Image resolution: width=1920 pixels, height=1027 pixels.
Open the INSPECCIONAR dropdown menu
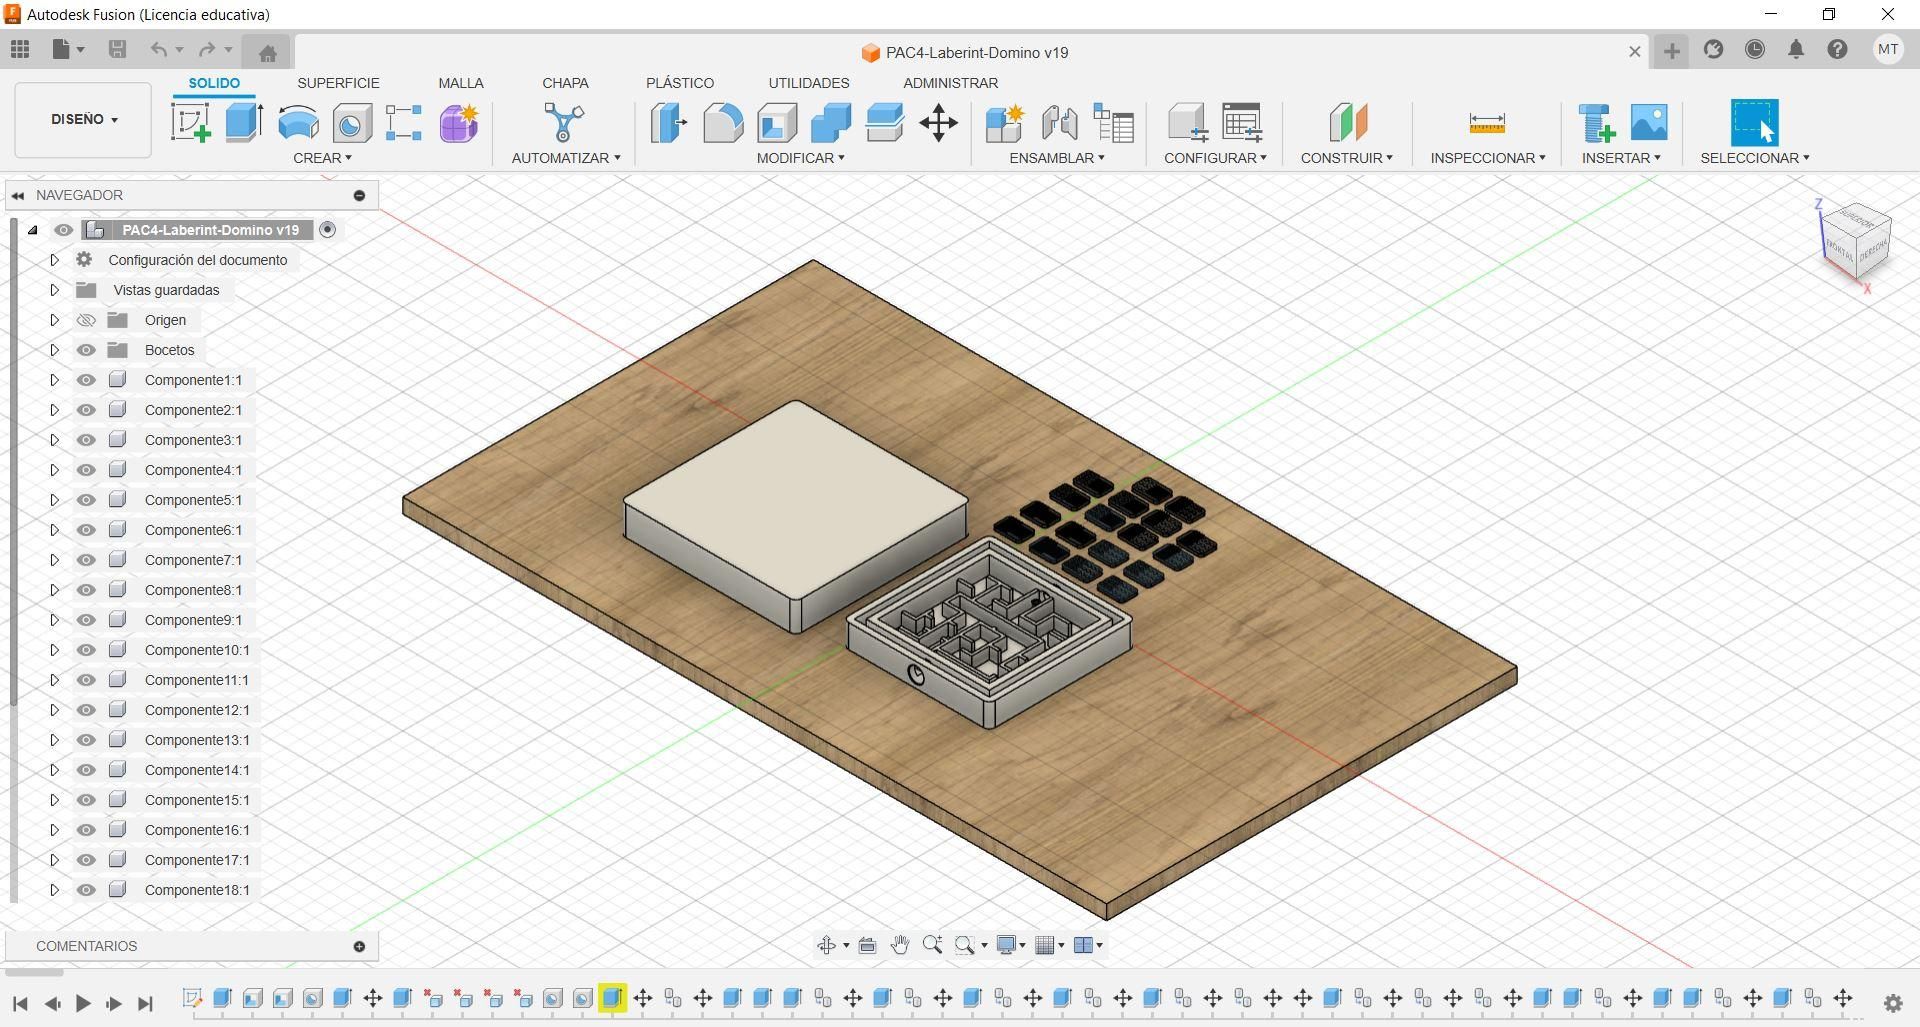[x=1488, y=158]
